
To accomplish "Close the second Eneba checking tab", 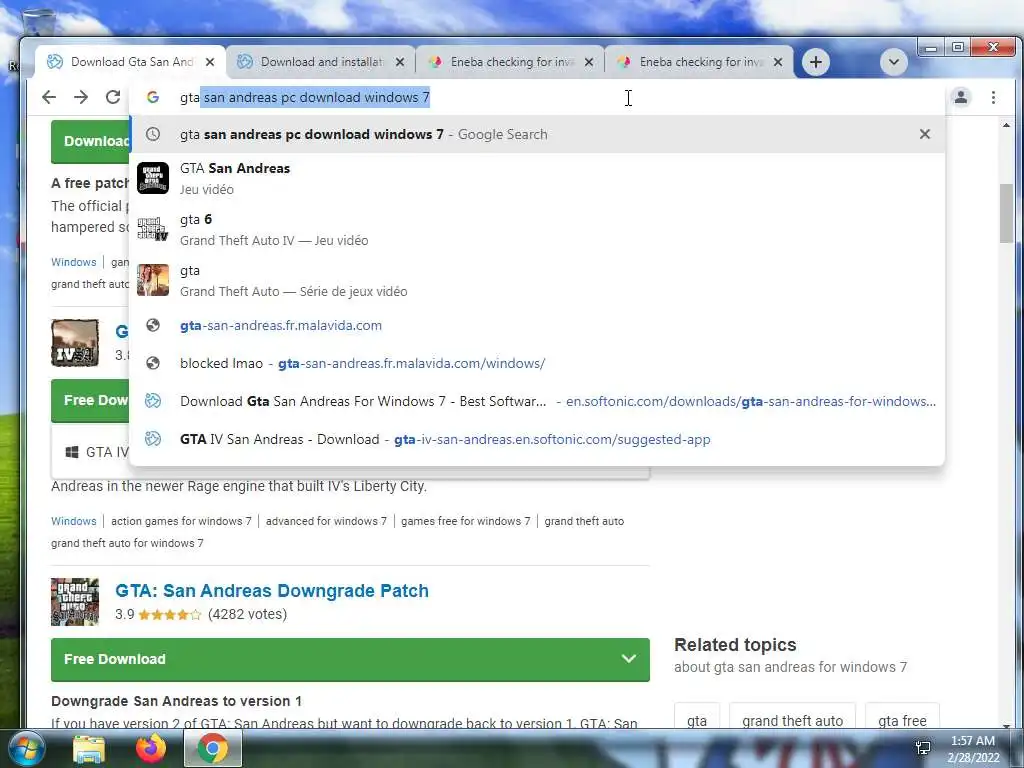I will 777,62.
